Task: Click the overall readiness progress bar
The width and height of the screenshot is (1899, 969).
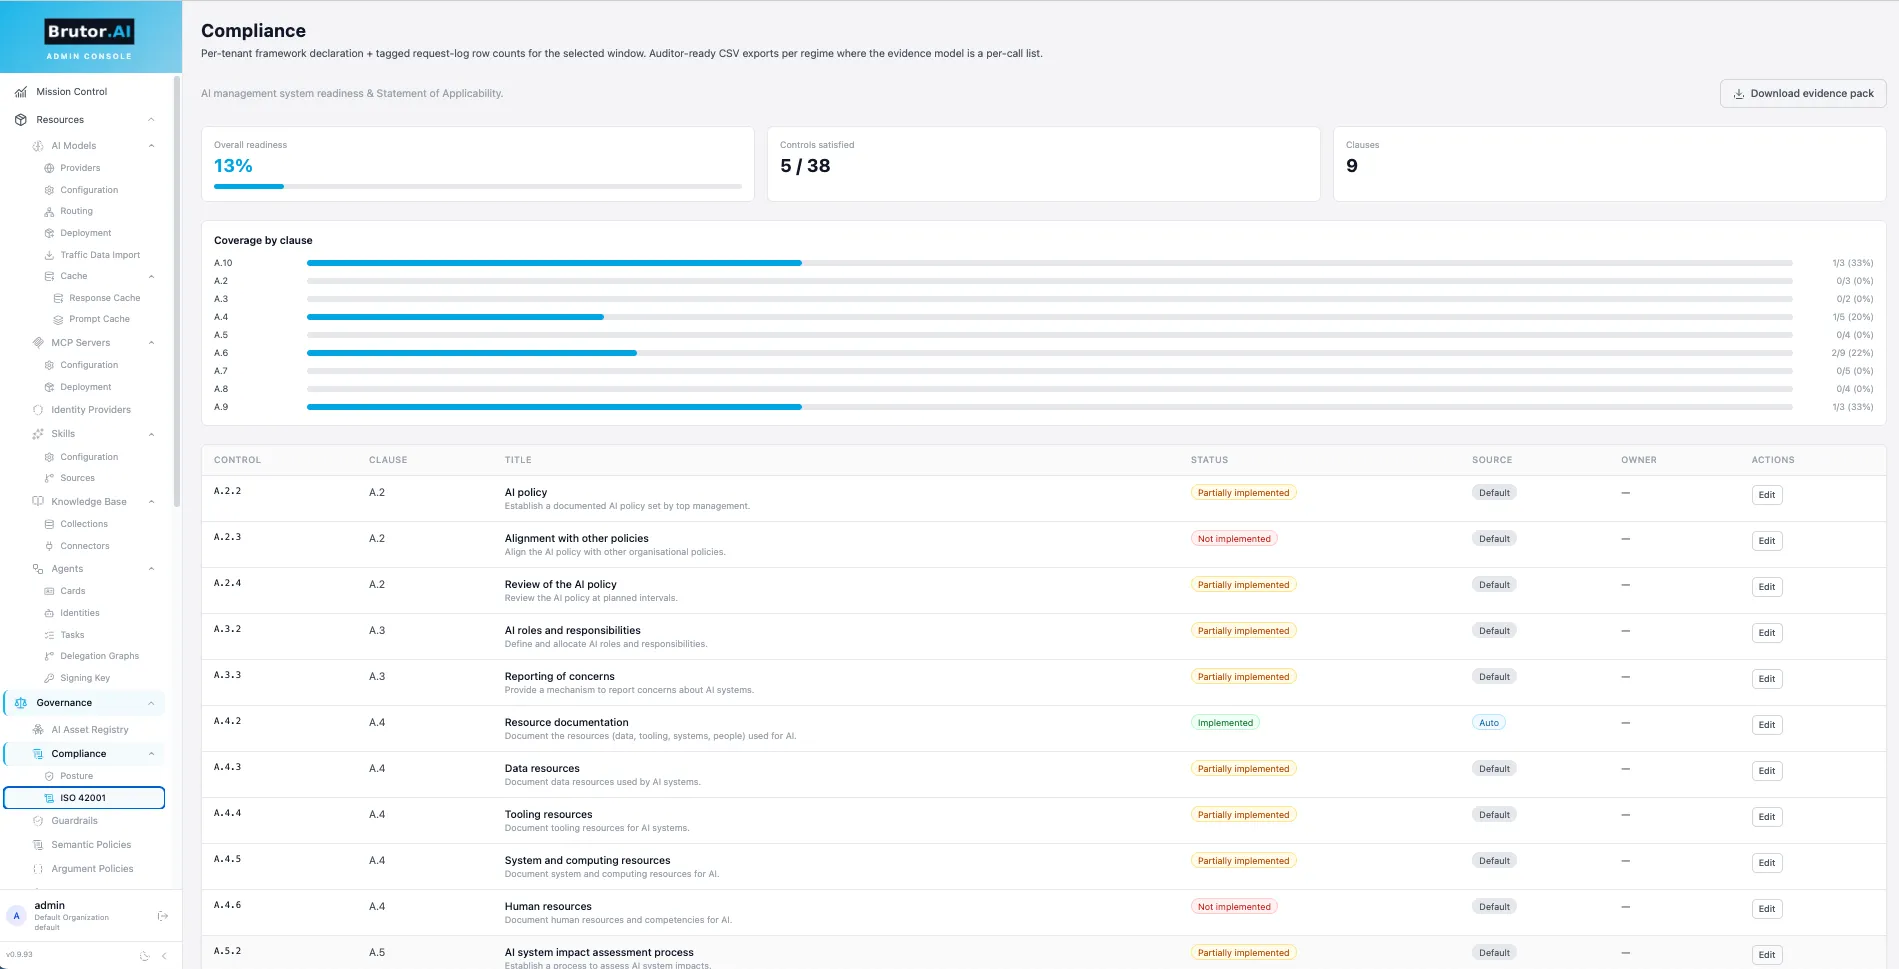Action: pos(478,187)
